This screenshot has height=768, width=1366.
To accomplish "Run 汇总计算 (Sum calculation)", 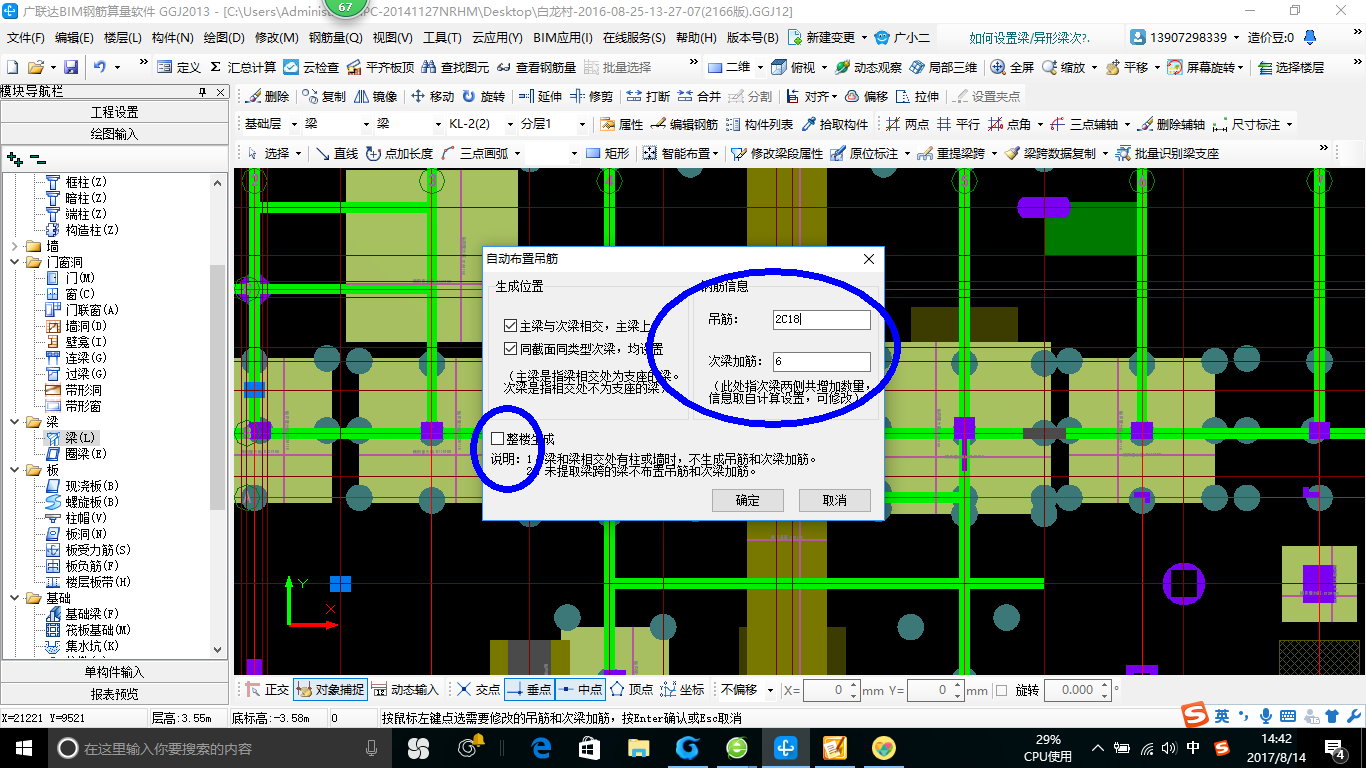I will pos(243,67).
